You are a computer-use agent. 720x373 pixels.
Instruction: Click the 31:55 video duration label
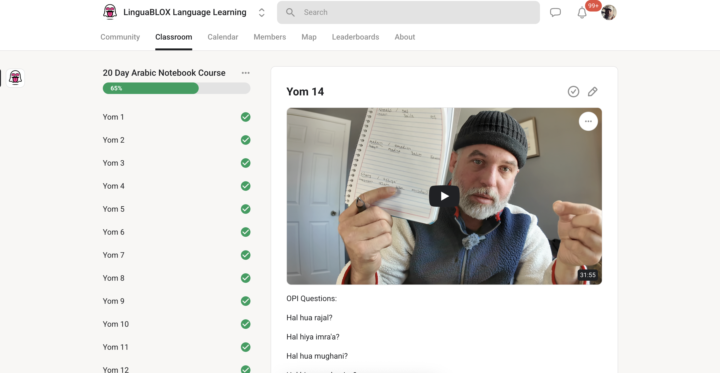pos(587,275)
